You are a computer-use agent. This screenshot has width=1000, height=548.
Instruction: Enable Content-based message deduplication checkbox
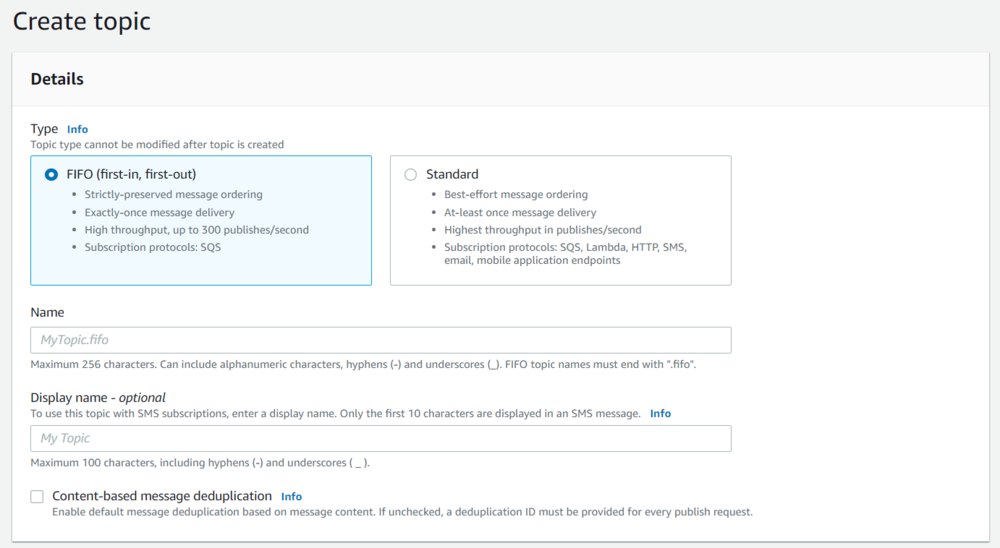click(x=37, y=496)
